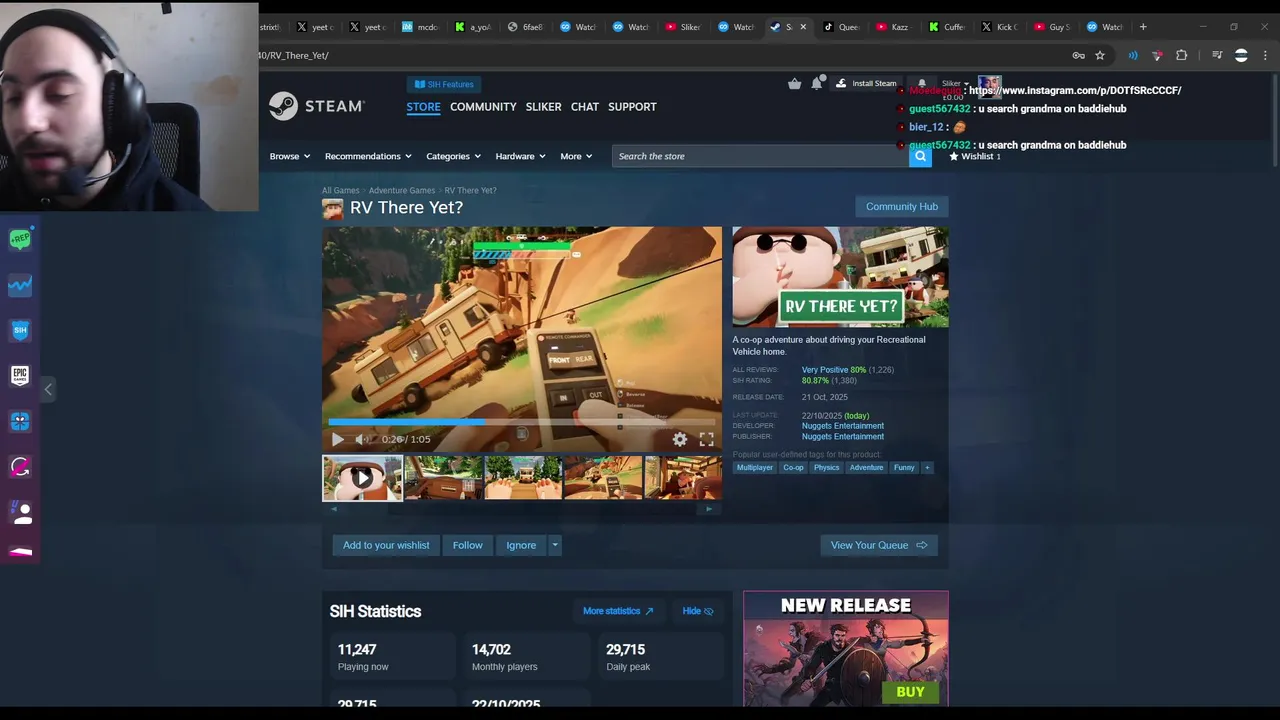Image resolution: width=1280 pixels, height=720 pixels.
Task: Expand the Categories menu
Action: click(x=453, y=156)
